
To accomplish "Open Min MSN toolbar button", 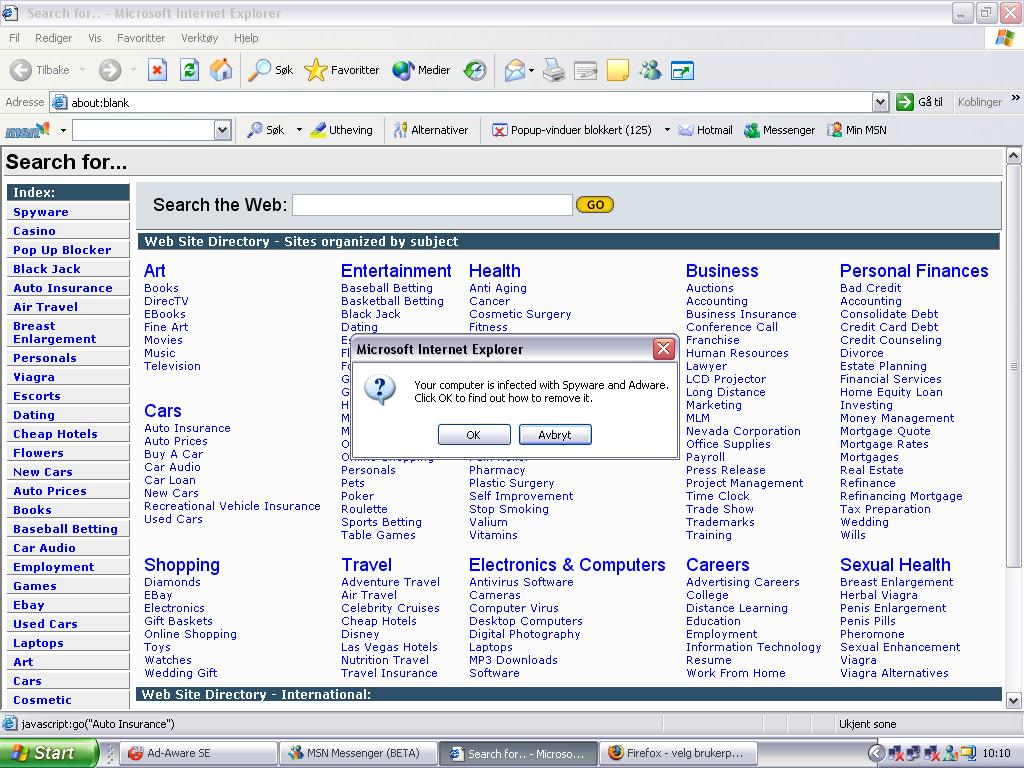I will tap(857, 130).
